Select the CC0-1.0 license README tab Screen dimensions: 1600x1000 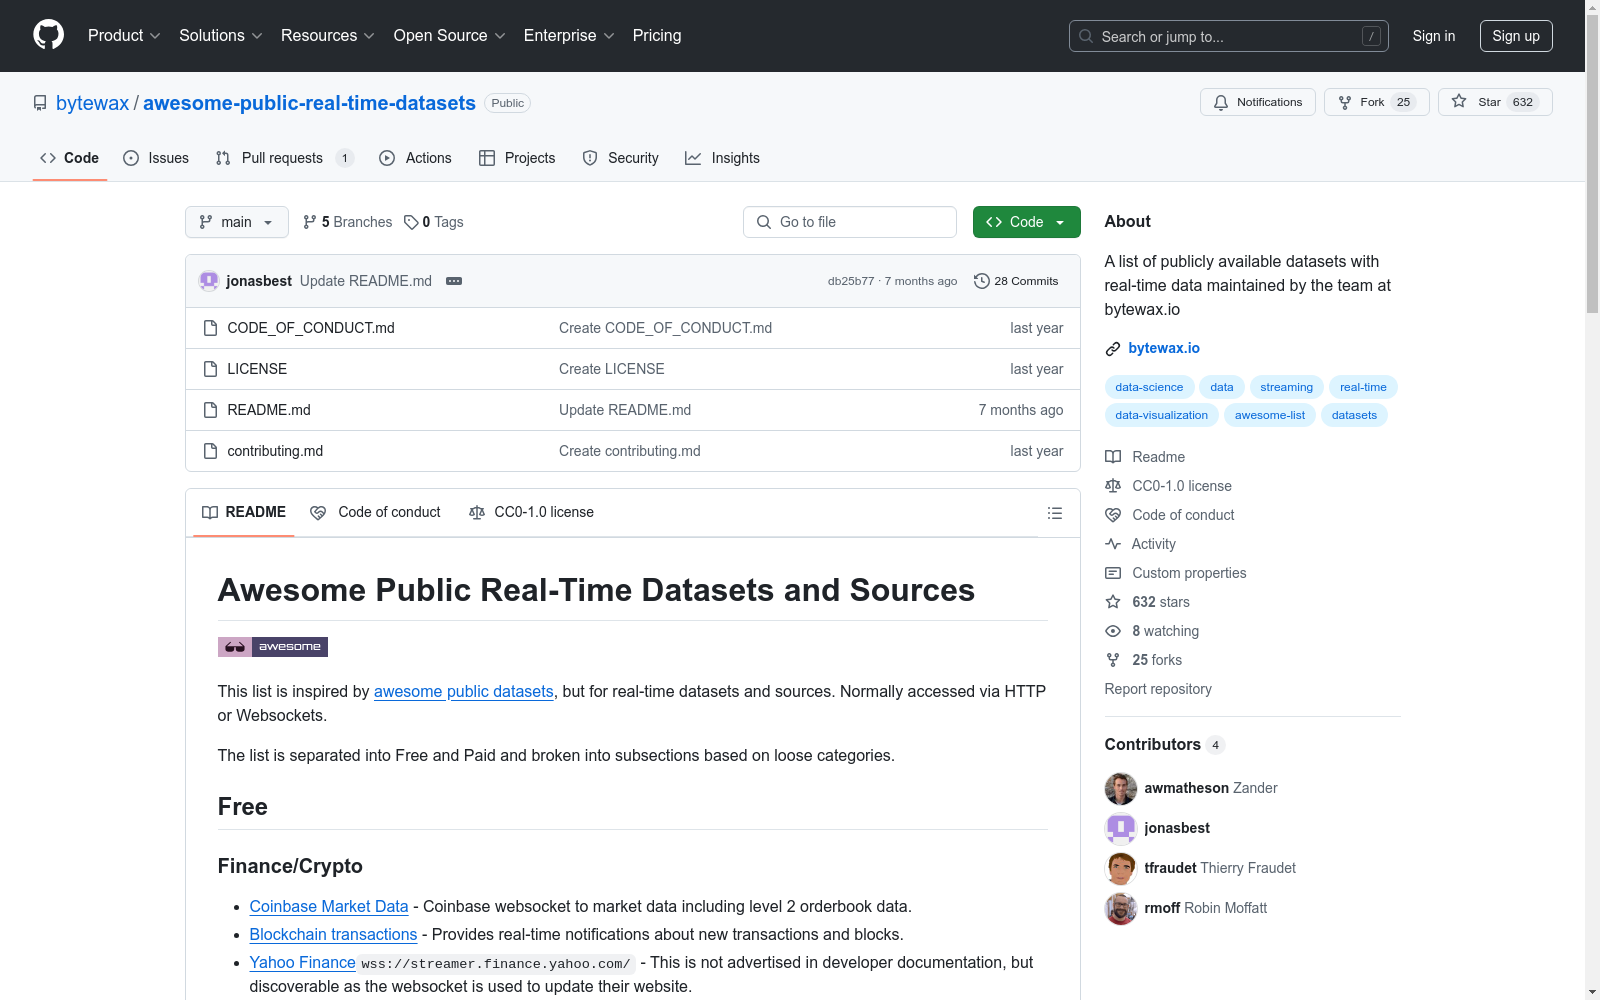531,512
